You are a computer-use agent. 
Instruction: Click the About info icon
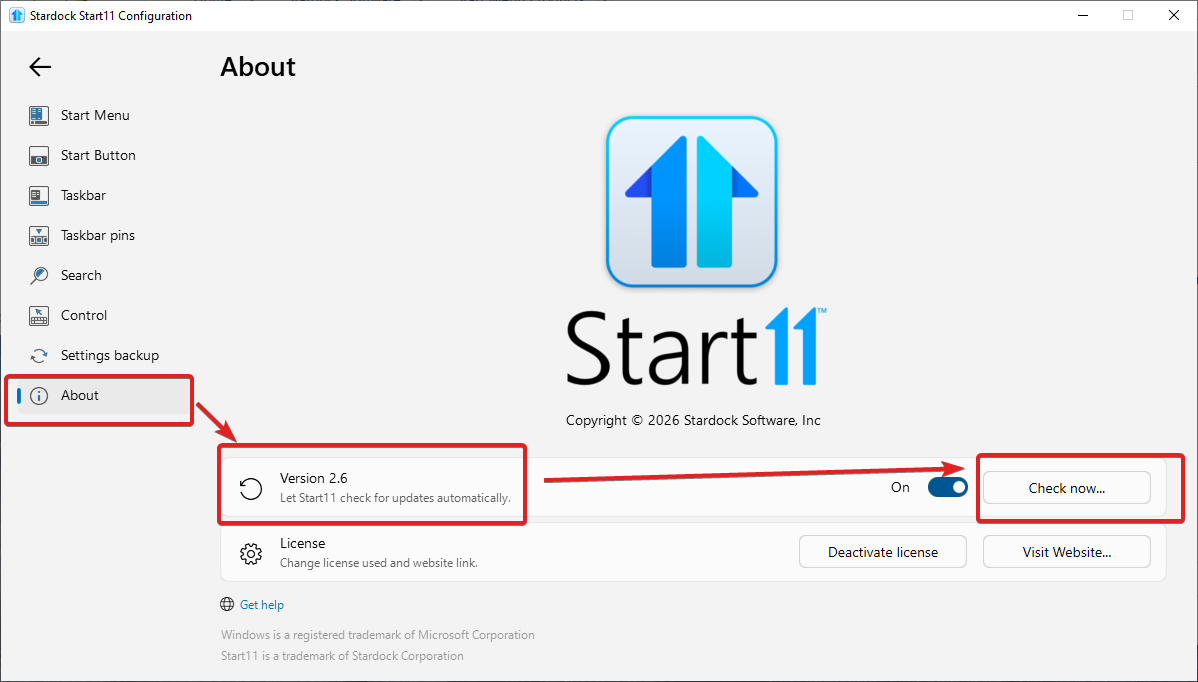pos(39,396)
